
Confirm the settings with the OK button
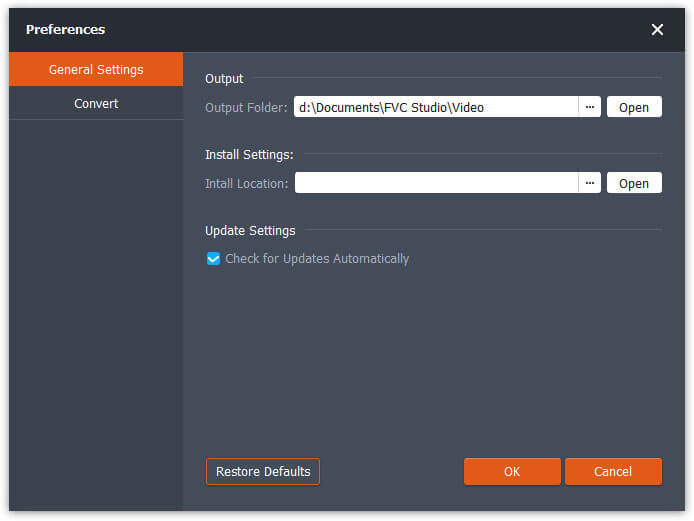512,472
